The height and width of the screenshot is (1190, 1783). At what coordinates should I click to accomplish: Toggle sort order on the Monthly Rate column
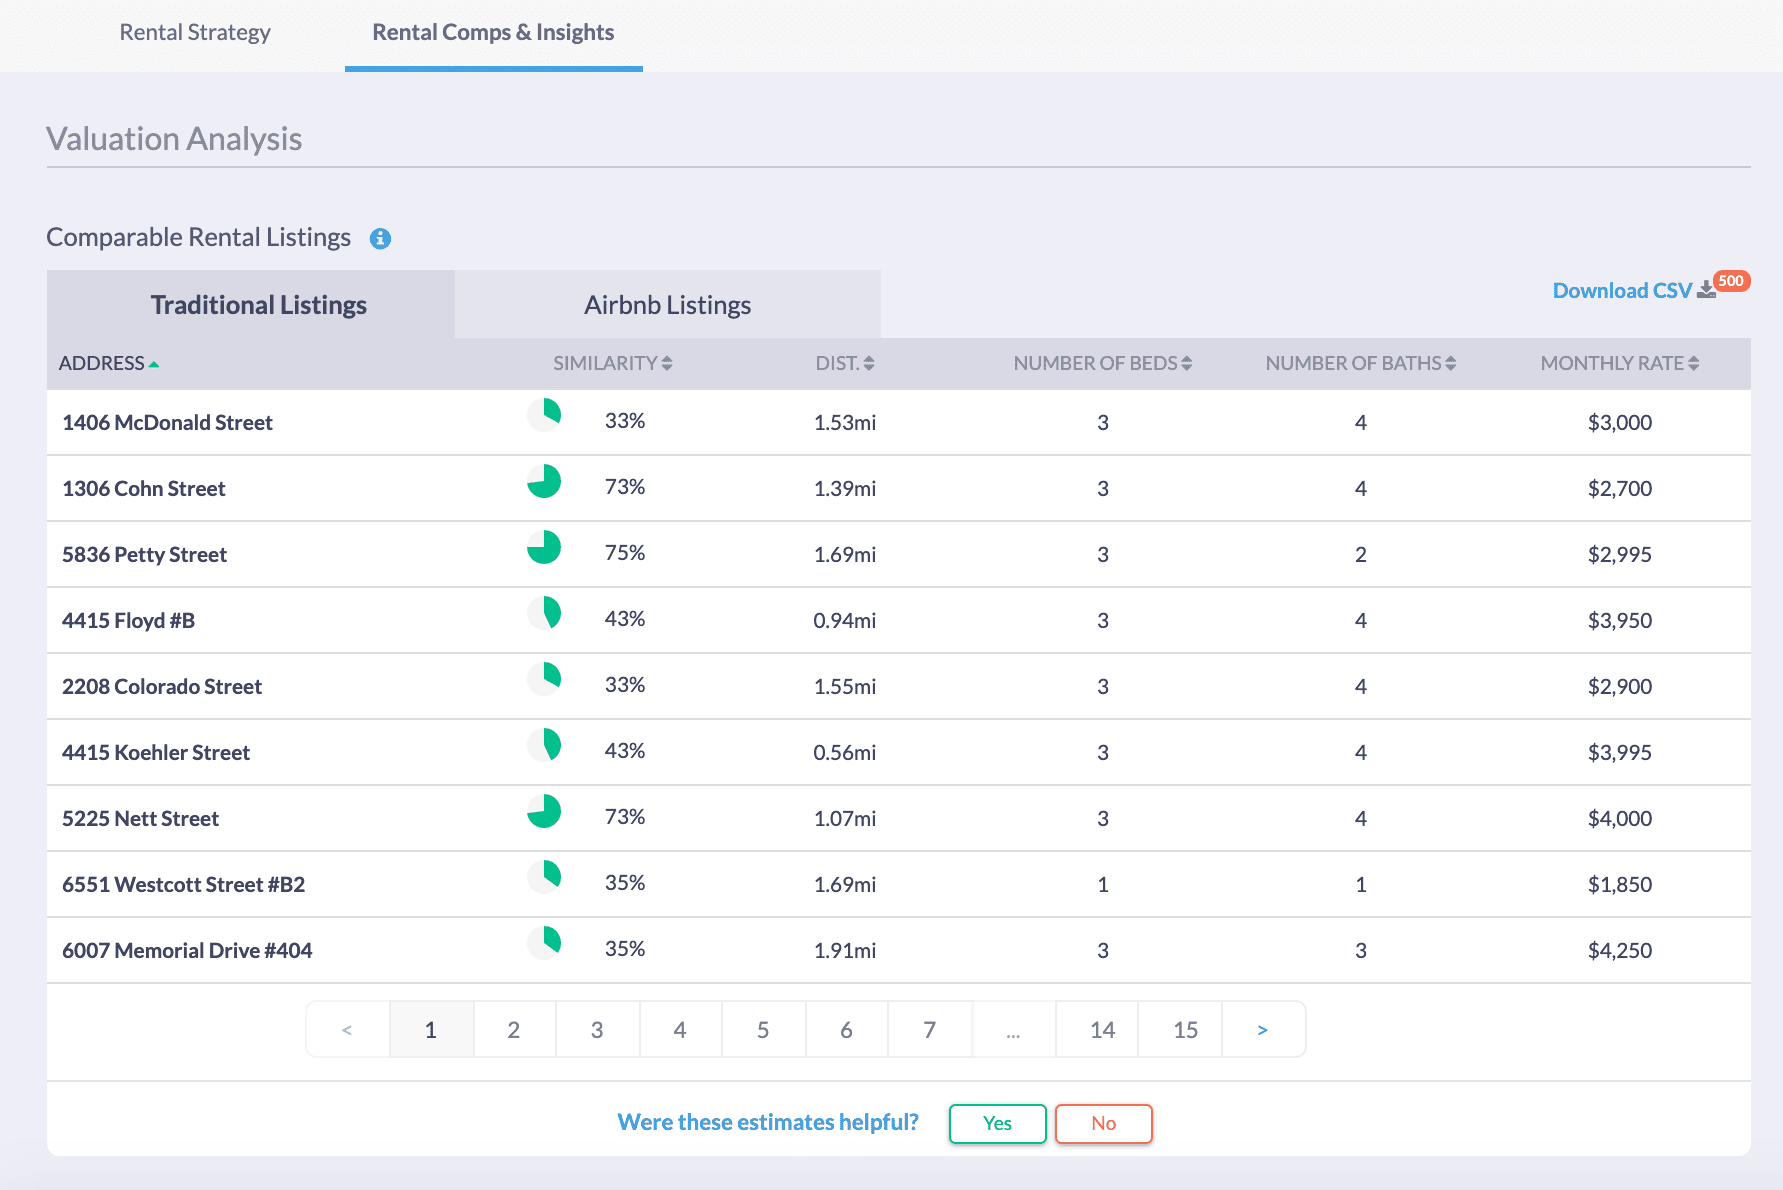(x=1692, y=363)
